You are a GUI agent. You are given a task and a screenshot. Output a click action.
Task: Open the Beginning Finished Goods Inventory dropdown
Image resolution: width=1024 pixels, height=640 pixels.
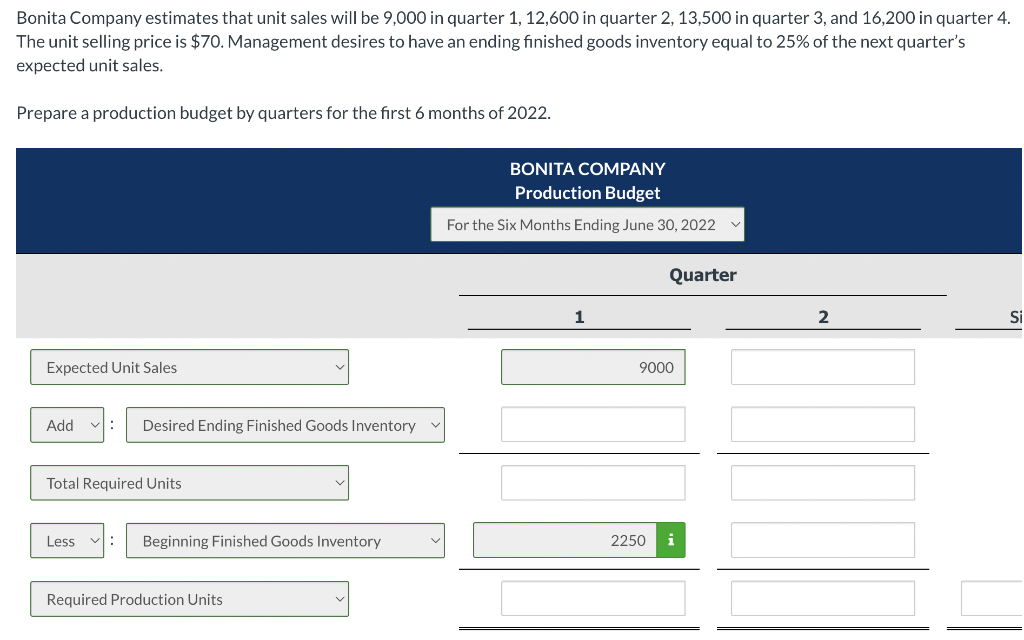click(x=285, y=540)
